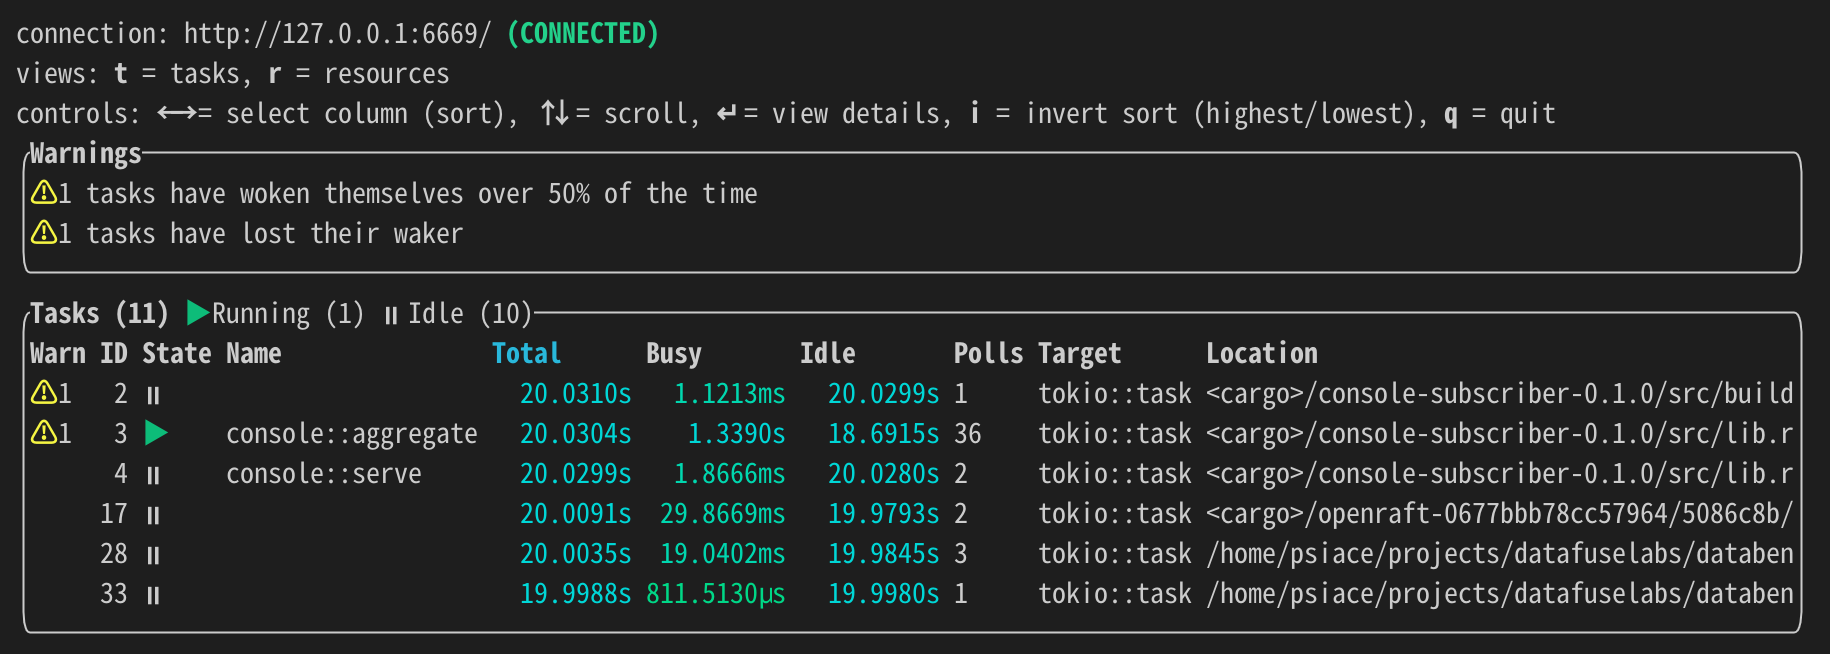Click the warning icon on task 3
Image resolution: width=1830 pixels, height=654 pixels.
click(x=43, y=432)
